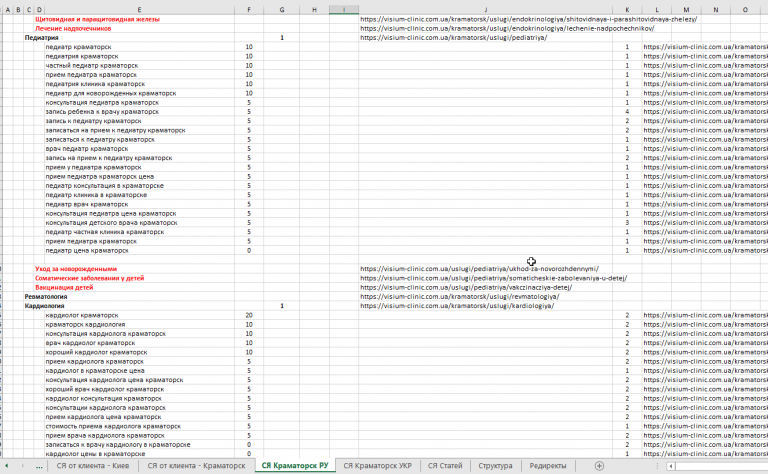Click the URL ending in somaticheskie-zabolevaniya-u-detej/
The height and width of the screenshot is (474, 768).
(494, 278)
